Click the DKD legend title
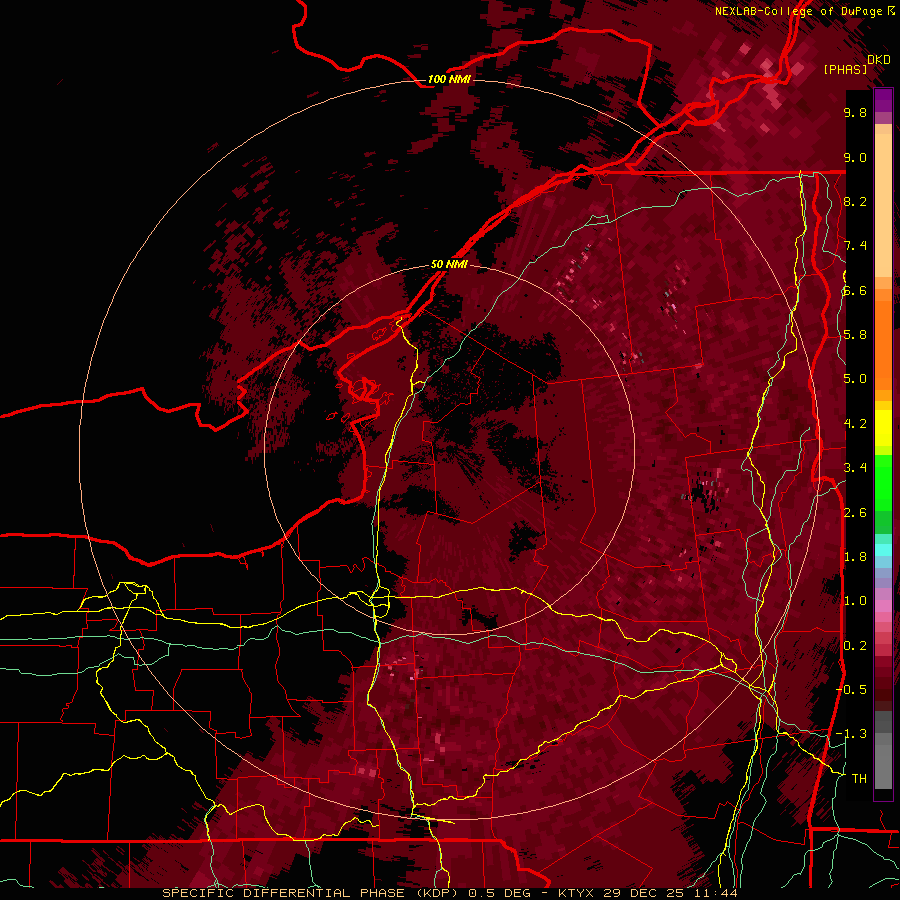900x900 pixels. [878, 59]
